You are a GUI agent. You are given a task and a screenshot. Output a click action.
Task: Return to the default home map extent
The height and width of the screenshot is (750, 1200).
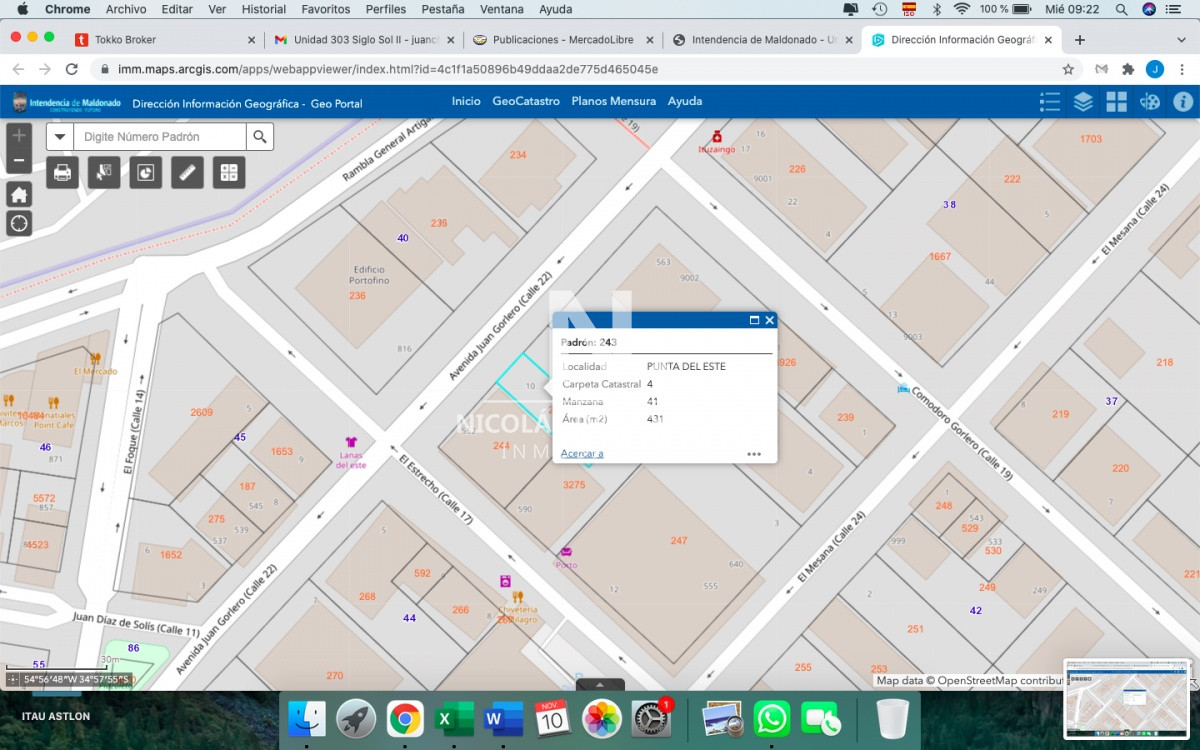click(19, 195)
